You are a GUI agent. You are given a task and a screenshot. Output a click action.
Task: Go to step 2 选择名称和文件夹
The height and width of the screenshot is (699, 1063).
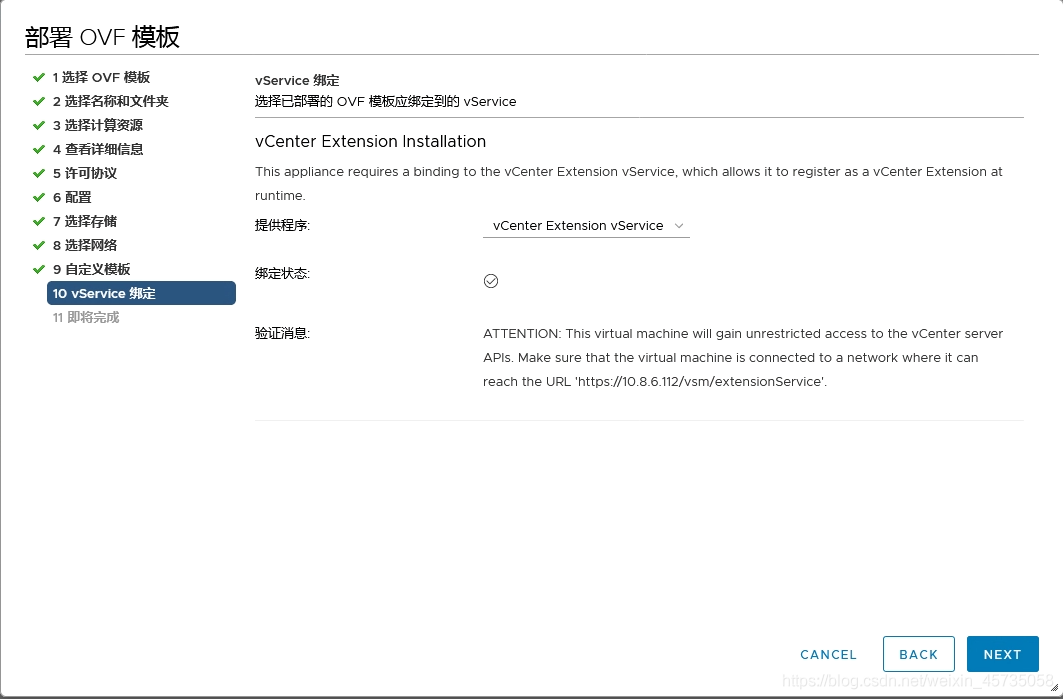111,101
